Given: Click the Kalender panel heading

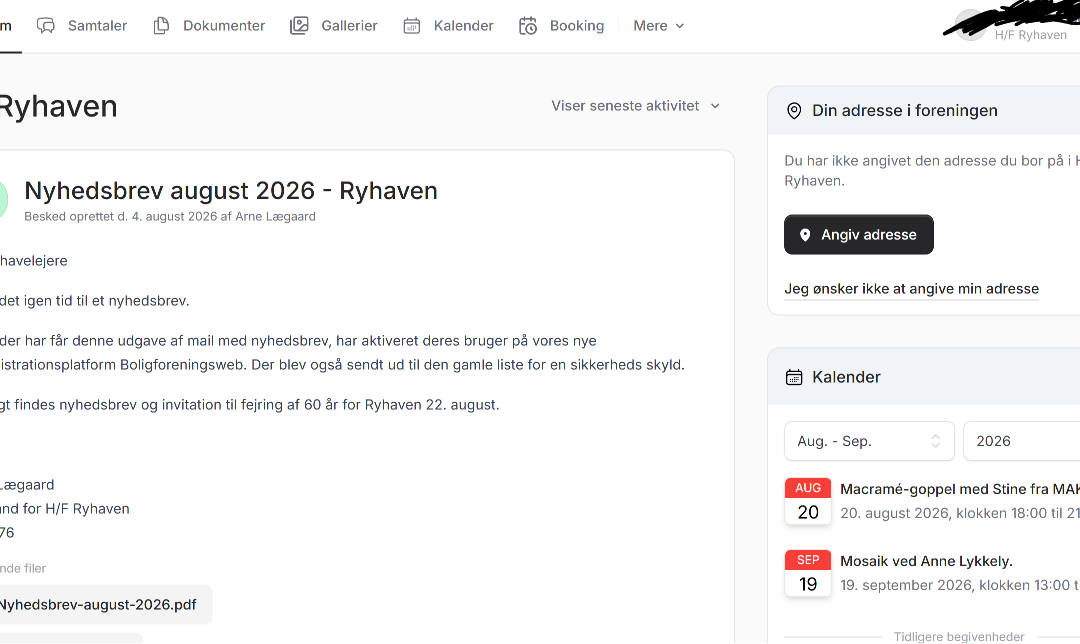Looking at the screenshot, I should (846, 377).
